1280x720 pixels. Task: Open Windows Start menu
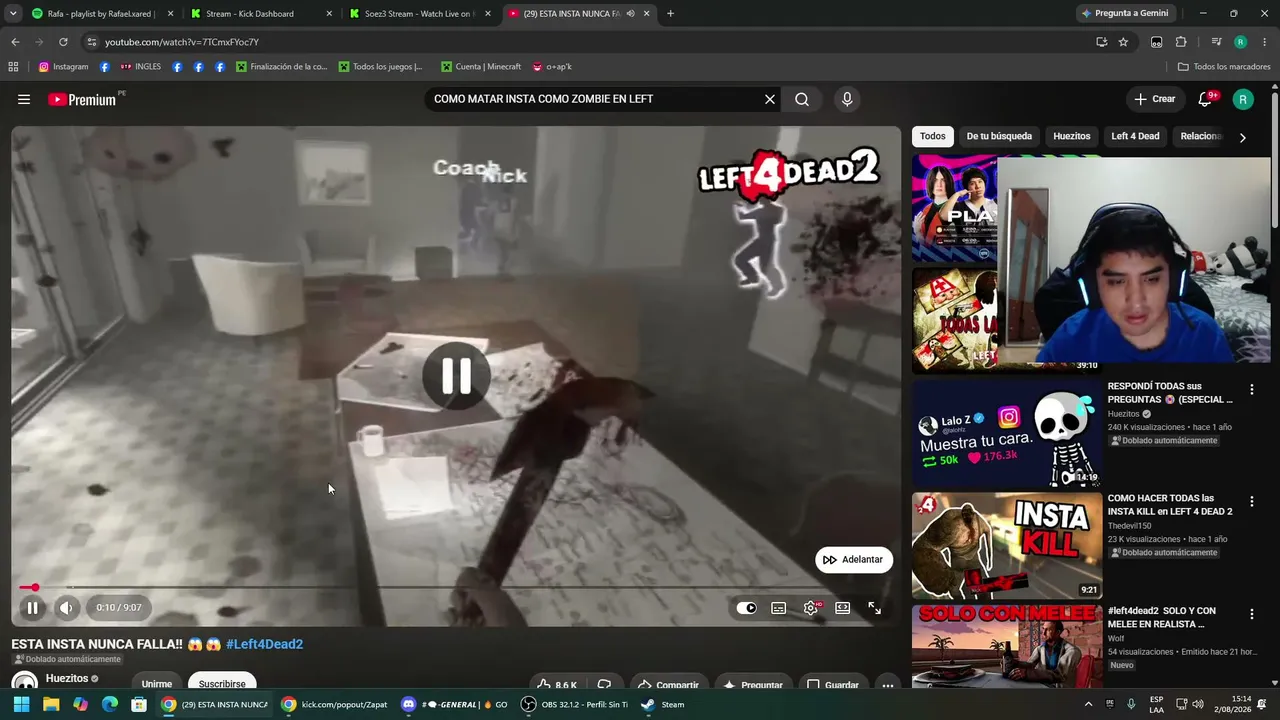[x=21, y=704]
